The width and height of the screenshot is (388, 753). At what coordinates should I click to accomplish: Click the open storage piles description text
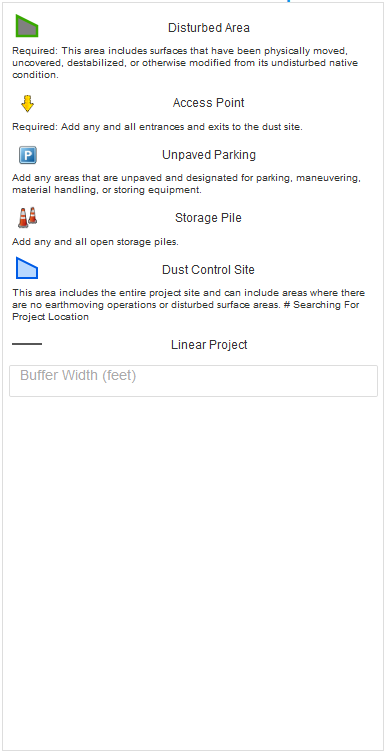click(x=95, y=242)
